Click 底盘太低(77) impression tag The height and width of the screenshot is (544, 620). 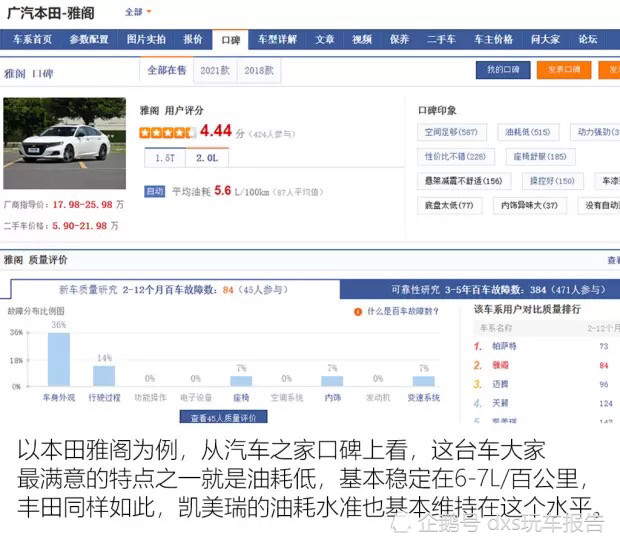(x=450, y=206)
